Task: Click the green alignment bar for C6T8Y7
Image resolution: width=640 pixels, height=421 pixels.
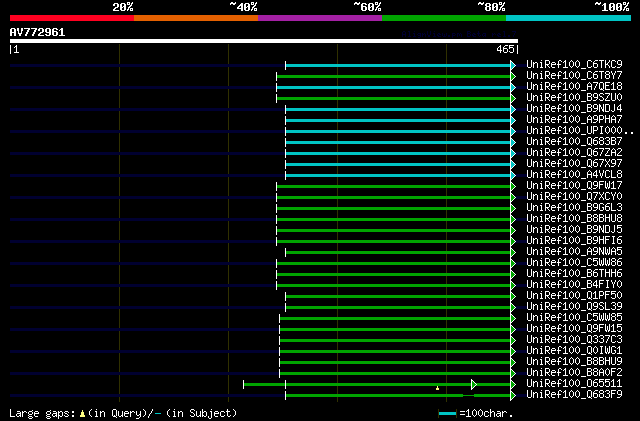Action: (x=393, y=76)
